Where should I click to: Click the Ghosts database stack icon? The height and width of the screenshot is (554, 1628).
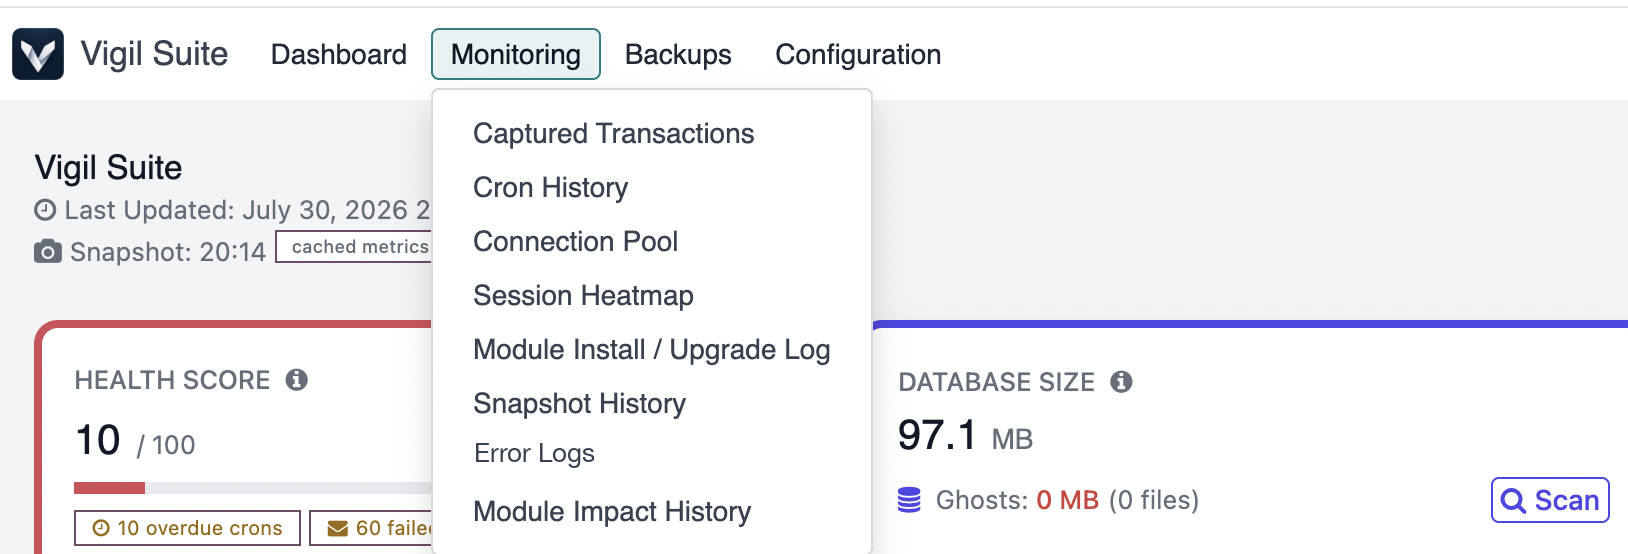point(909,500)
